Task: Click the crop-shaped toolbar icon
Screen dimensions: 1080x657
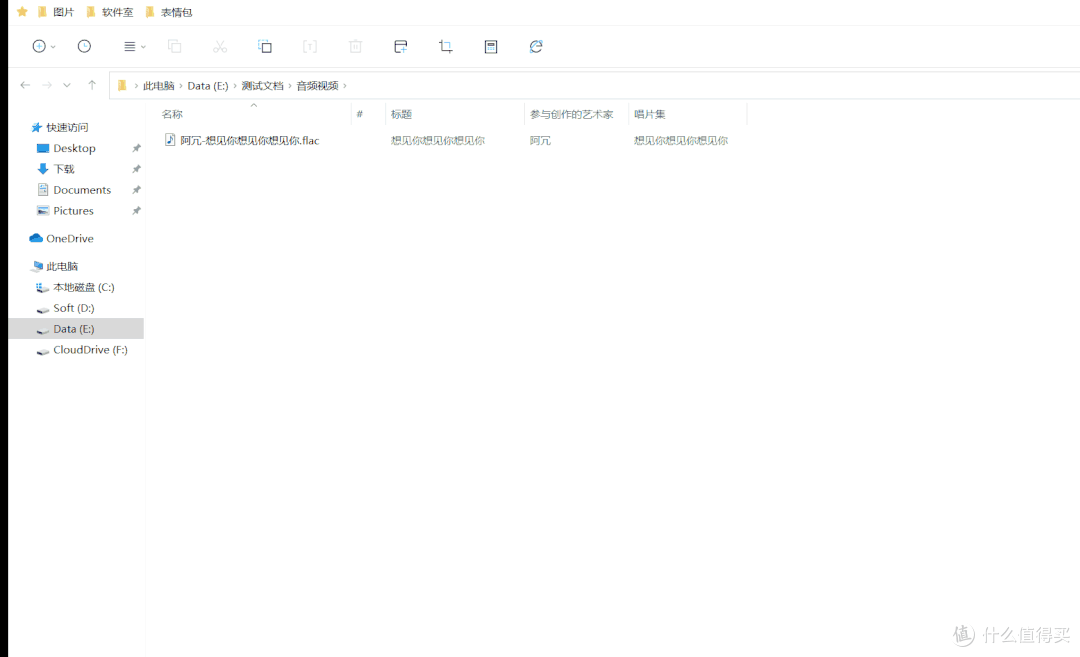Action: pyautogui.click(x=446, y=46)
